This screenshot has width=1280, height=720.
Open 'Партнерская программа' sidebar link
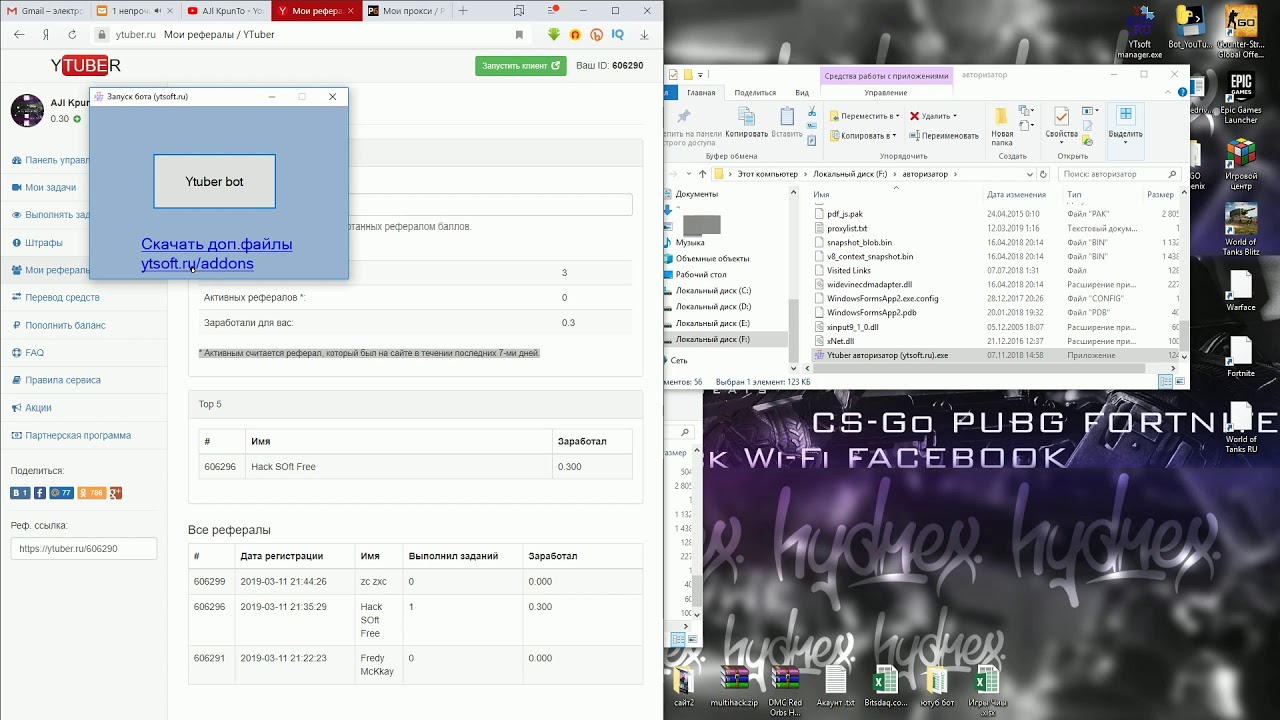77,435
